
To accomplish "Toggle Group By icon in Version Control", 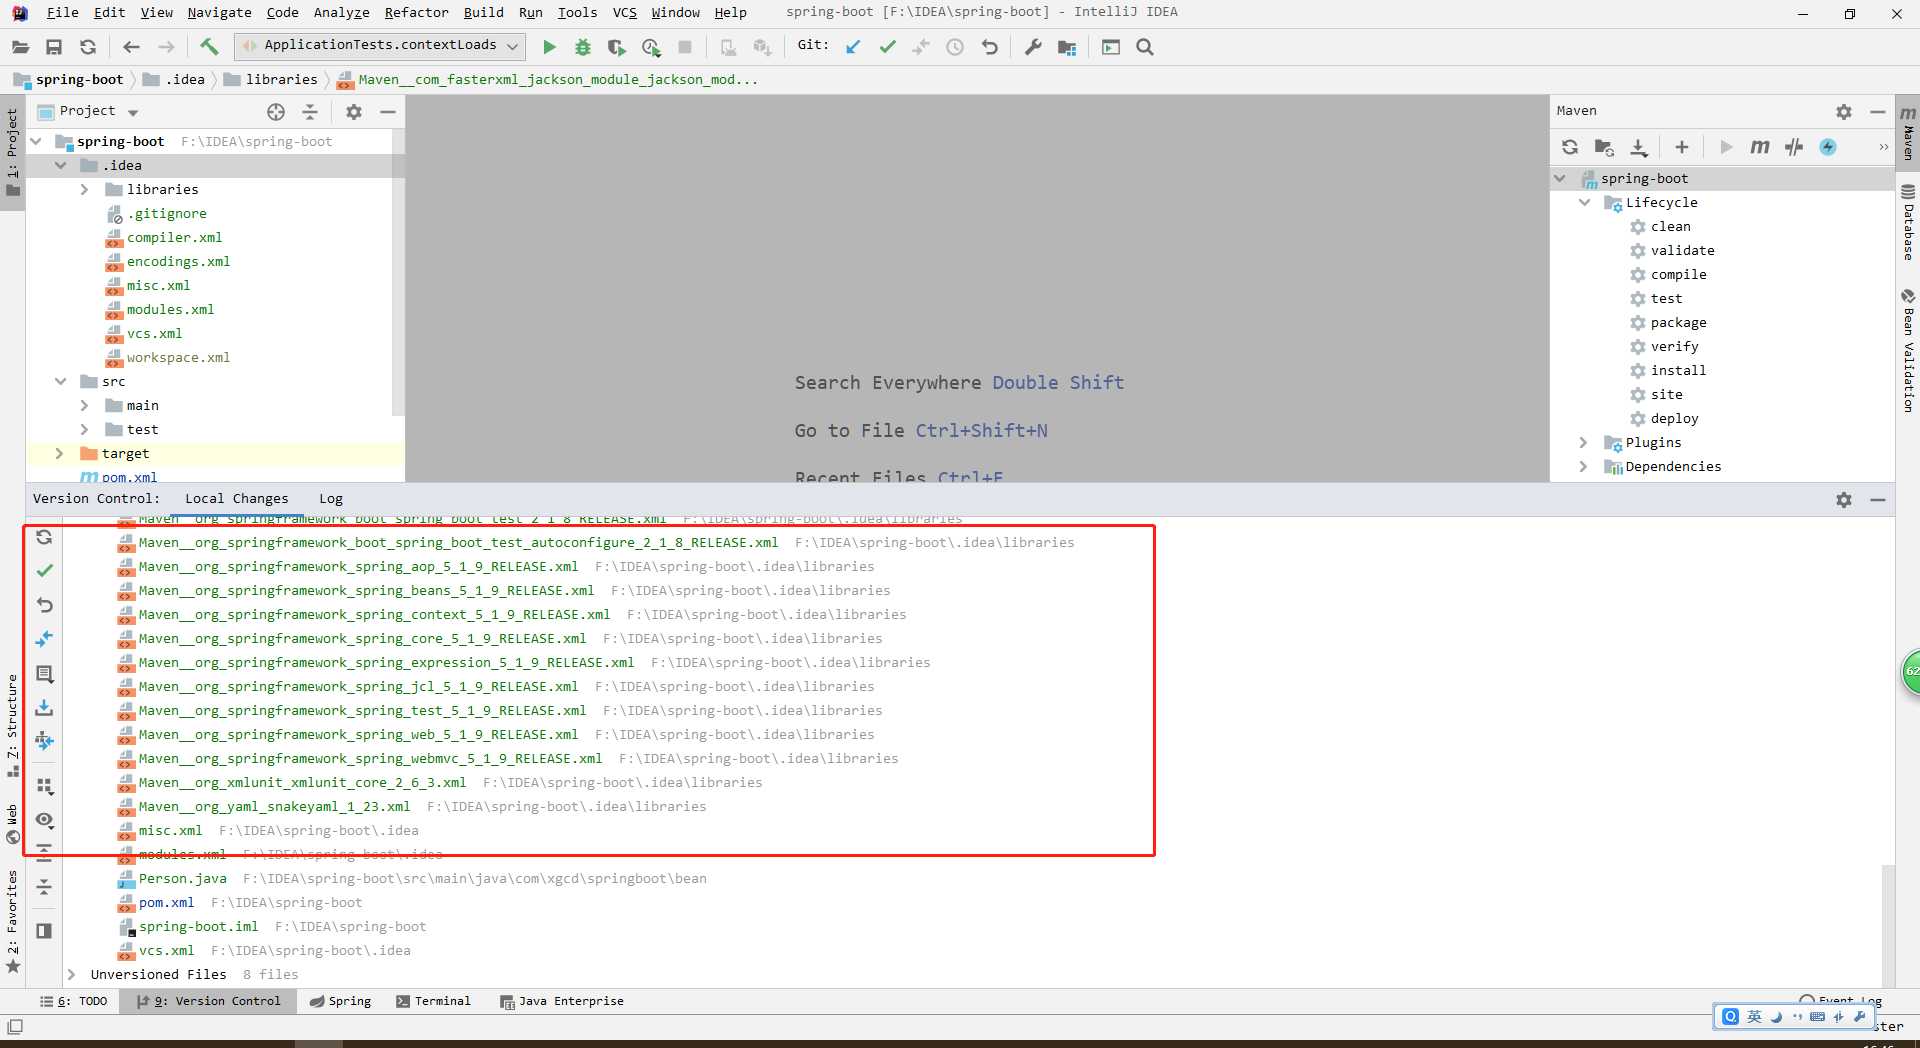I will [44, 786].
